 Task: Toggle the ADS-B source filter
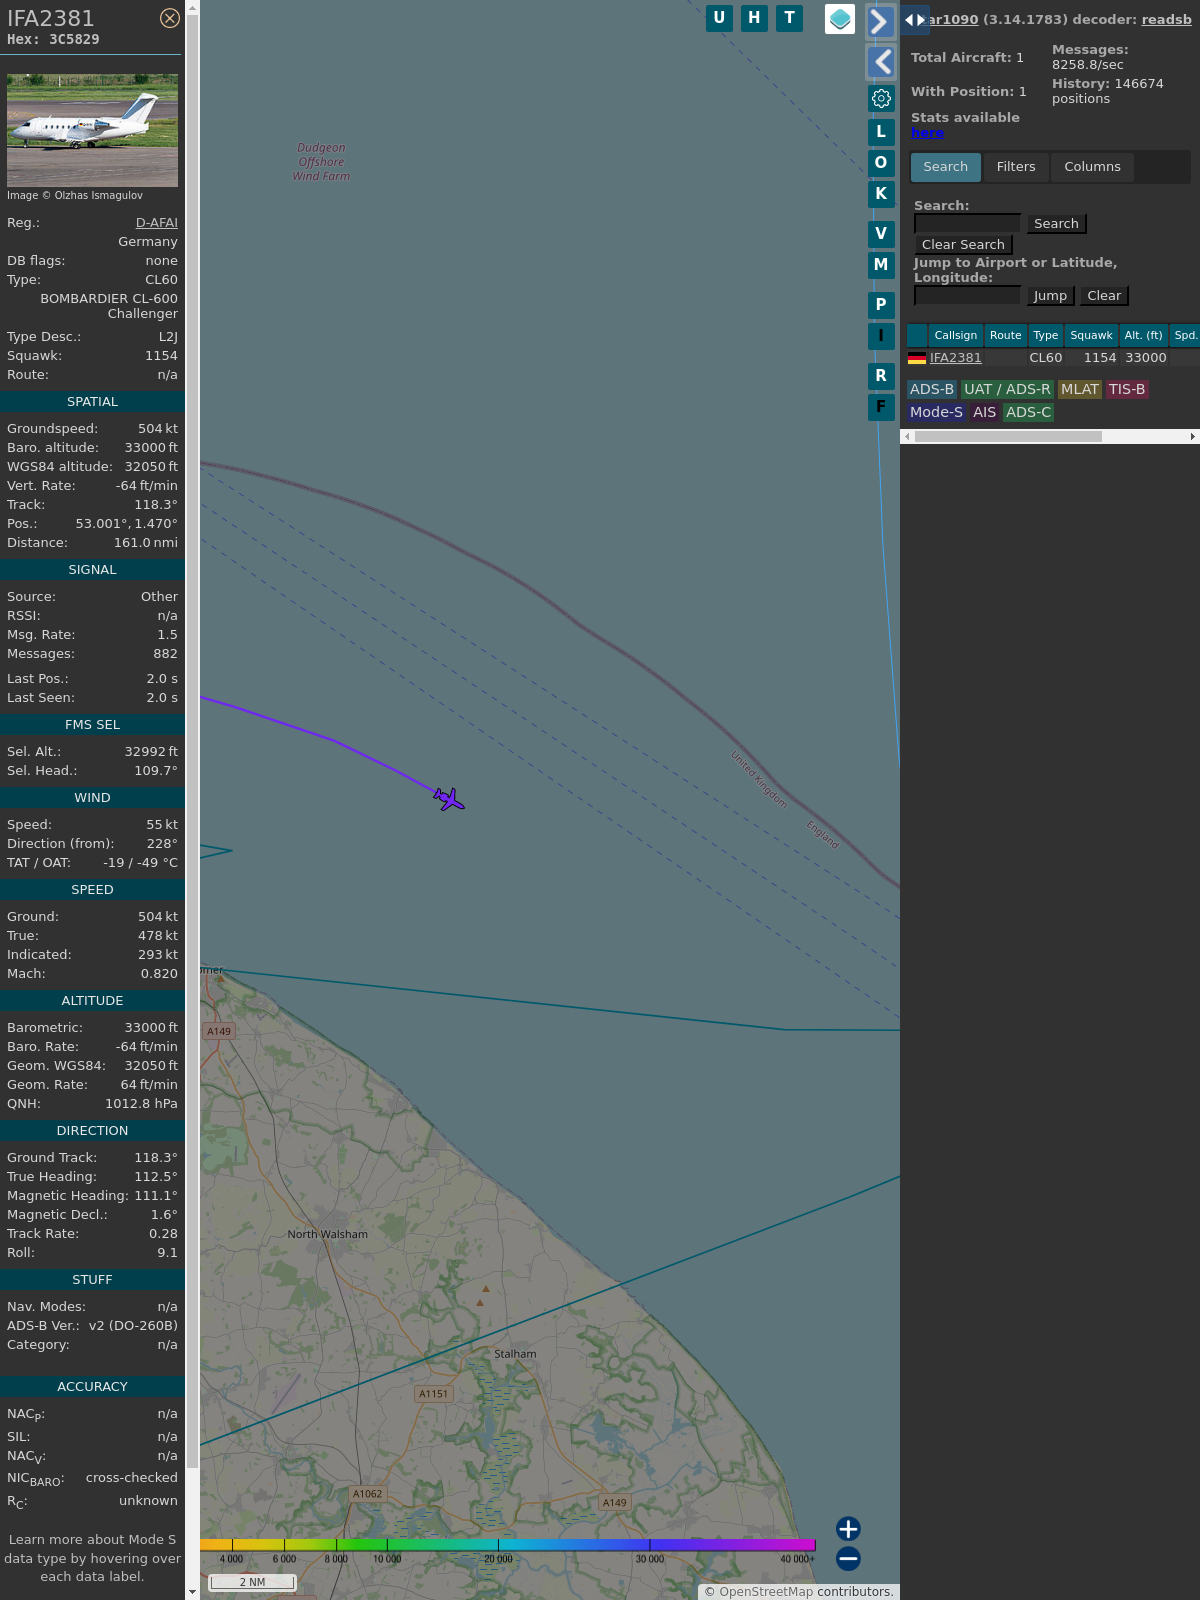(x=931, y=390)
